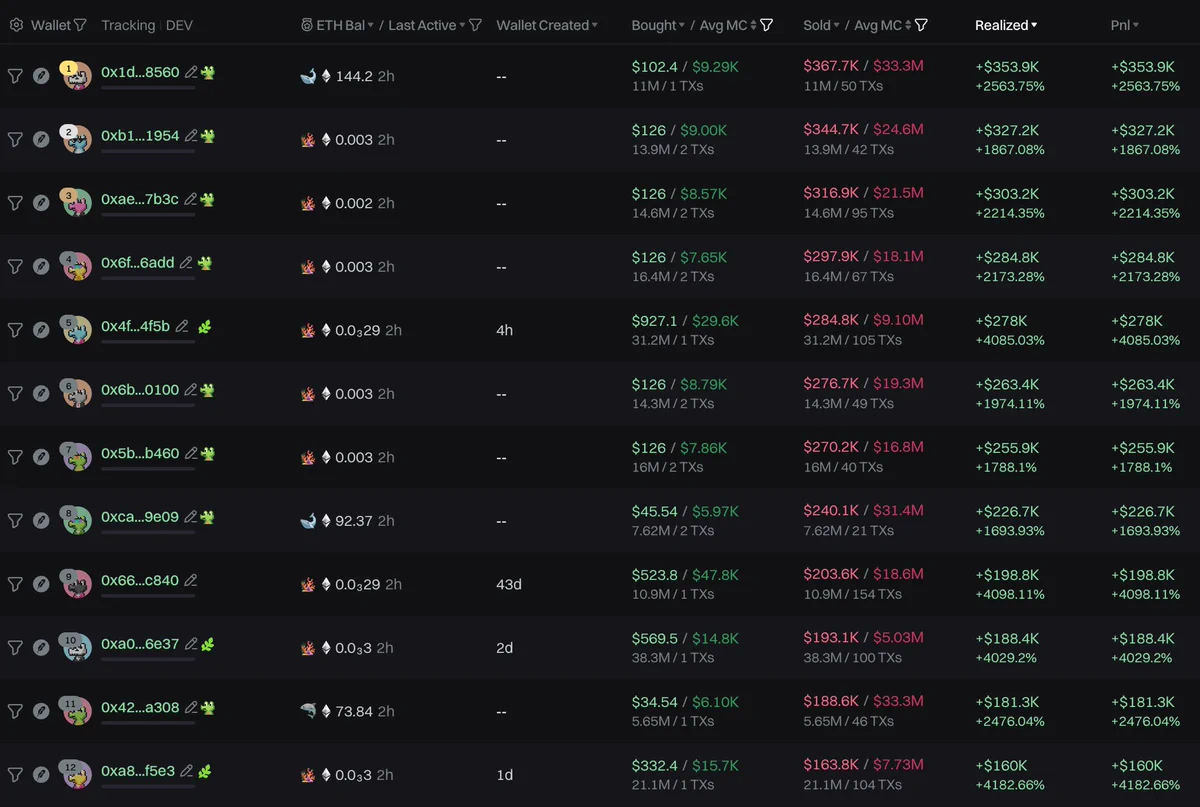
Task: Open wallet address 0xa8...f5e3
Action: (x=138, y=771)
